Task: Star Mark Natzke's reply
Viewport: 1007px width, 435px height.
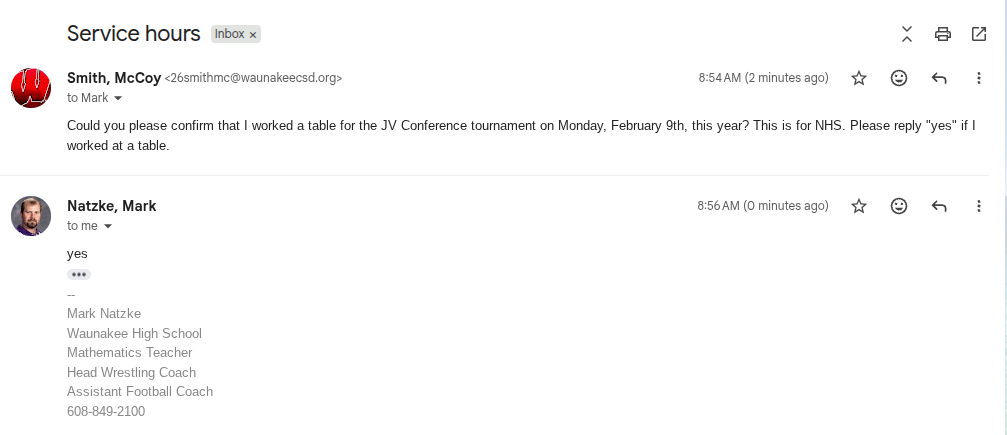Action: point(858,206)
